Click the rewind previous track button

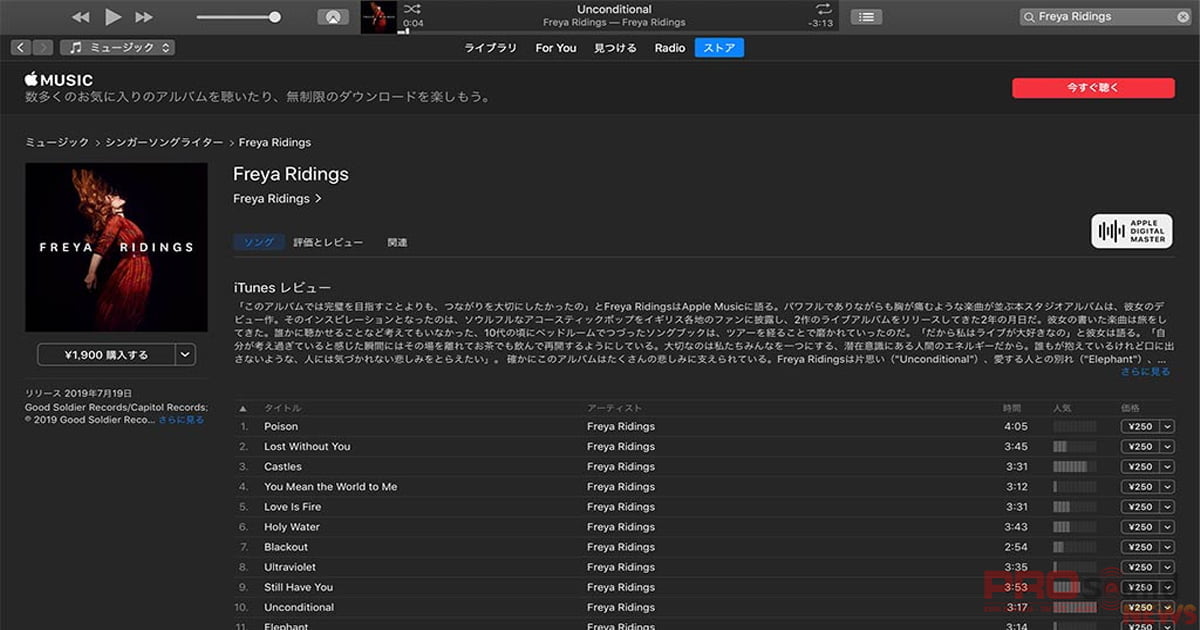pyautogui.click(x=81, y=17)
